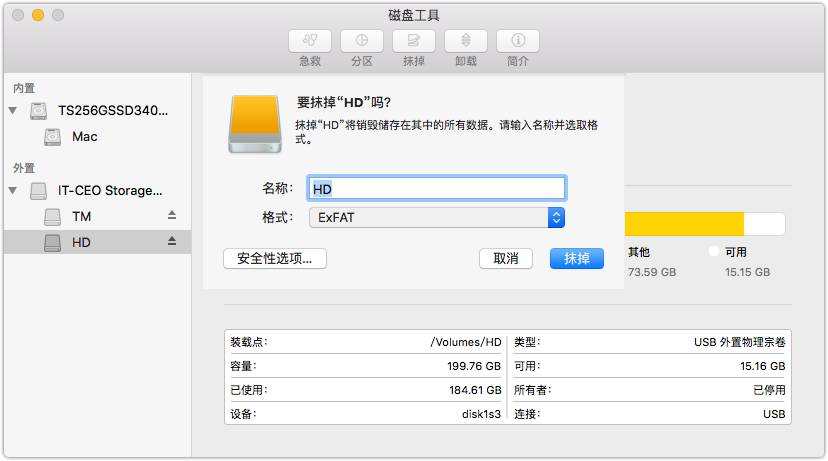
Task: Click the green zoom window button
Action: (58, 16)
